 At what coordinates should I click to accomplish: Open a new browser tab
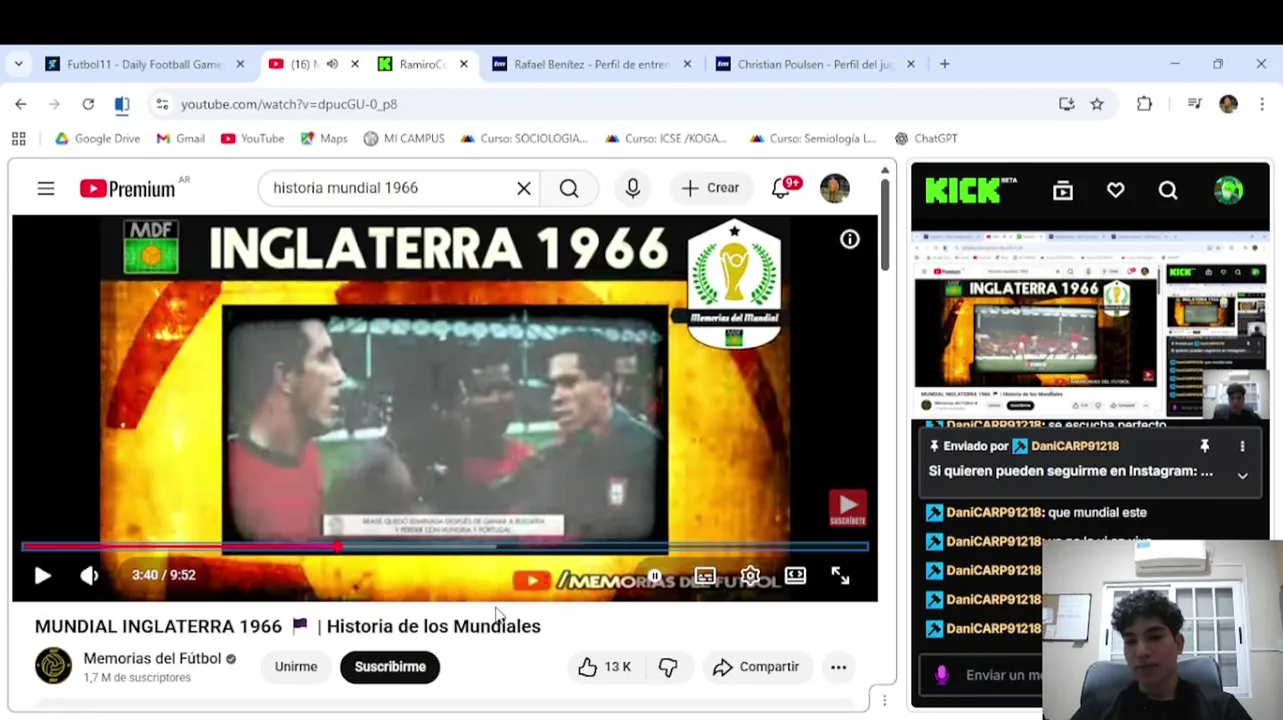click(944, 64)
